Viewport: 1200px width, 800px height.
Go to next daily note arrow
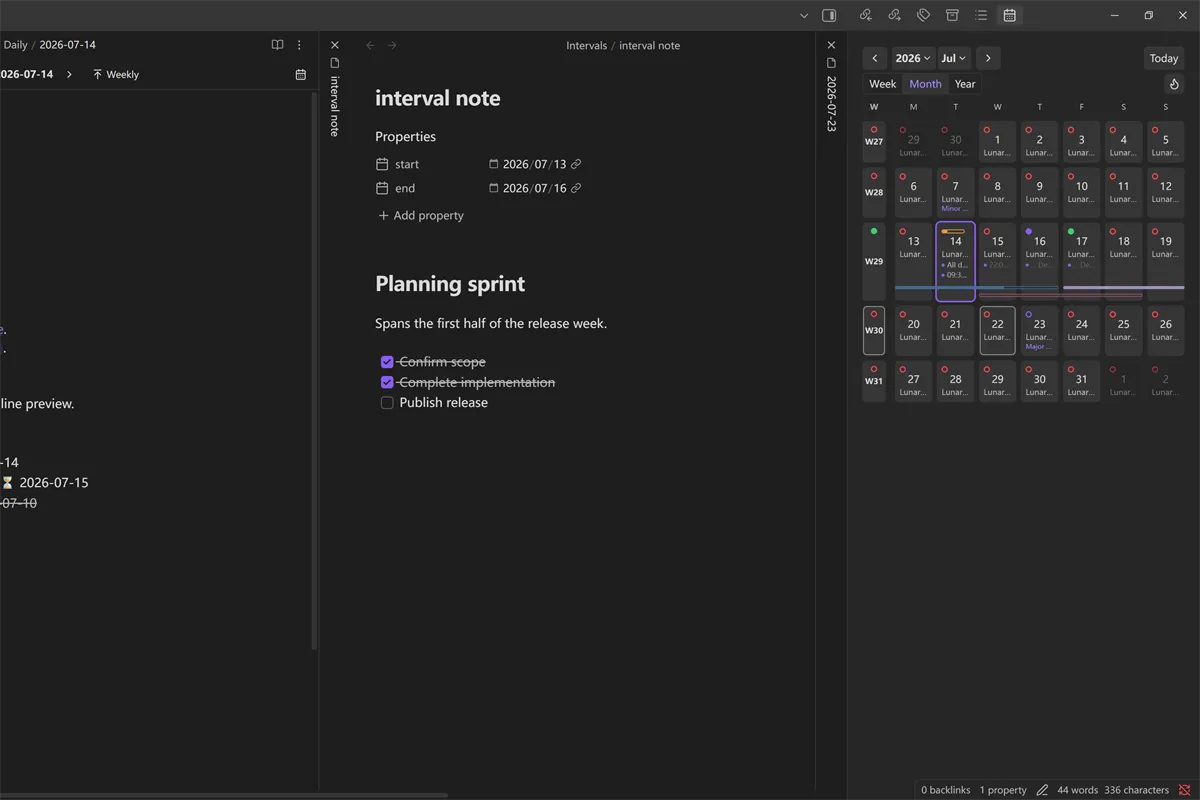[x=69, y=74]
